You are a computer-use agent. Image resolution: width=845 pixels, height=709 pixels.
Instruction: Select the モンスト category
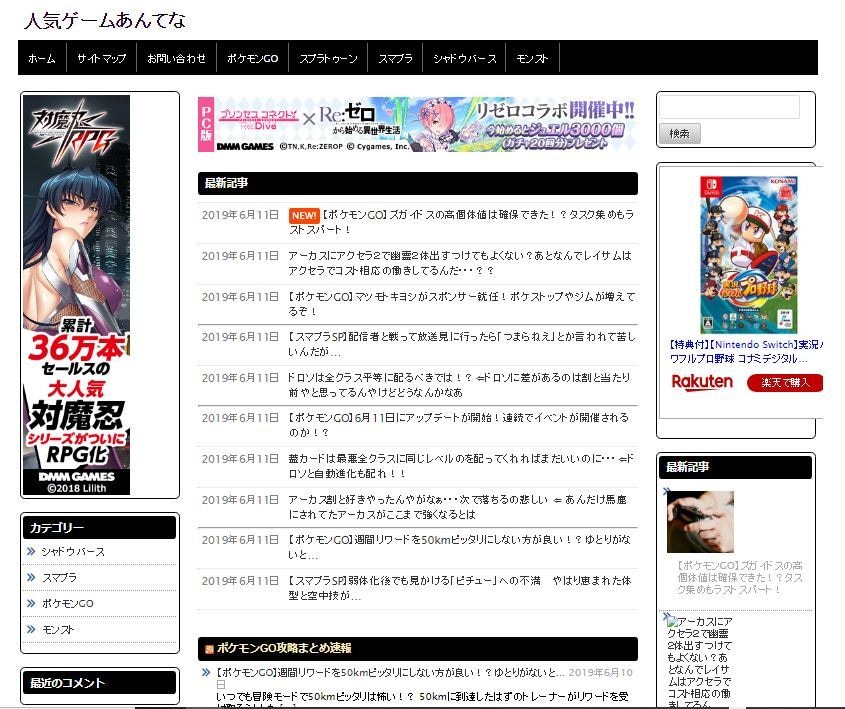(58, 629)
